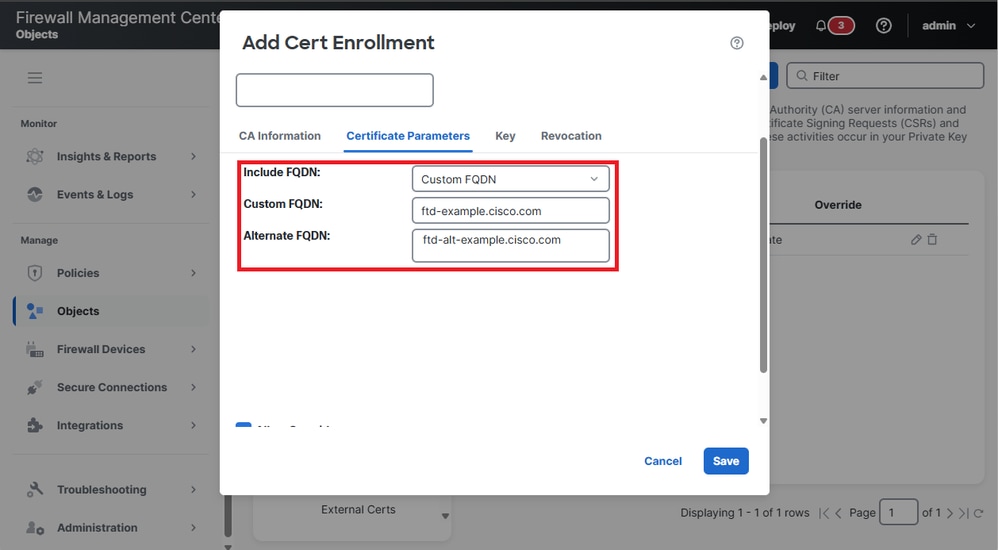Toggle the partially visible checkbox at dialog bottom
998x550 pixels.
click(243, 427)
